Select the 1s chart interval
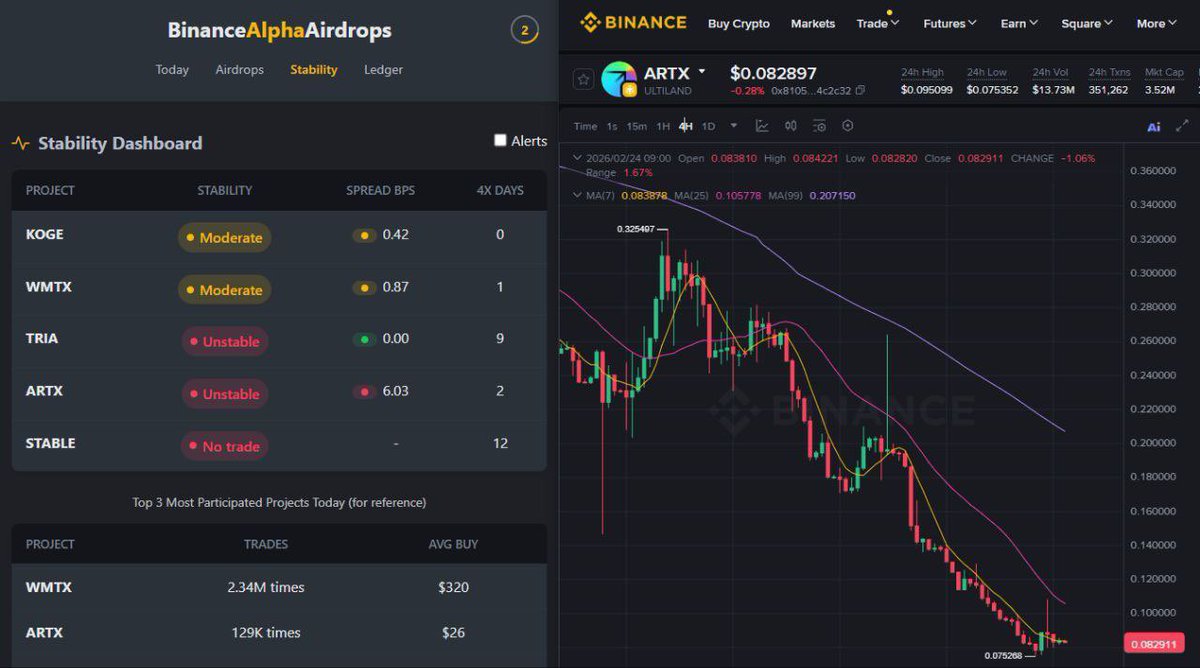This screenshot has height=668, width=1200. 612,126
